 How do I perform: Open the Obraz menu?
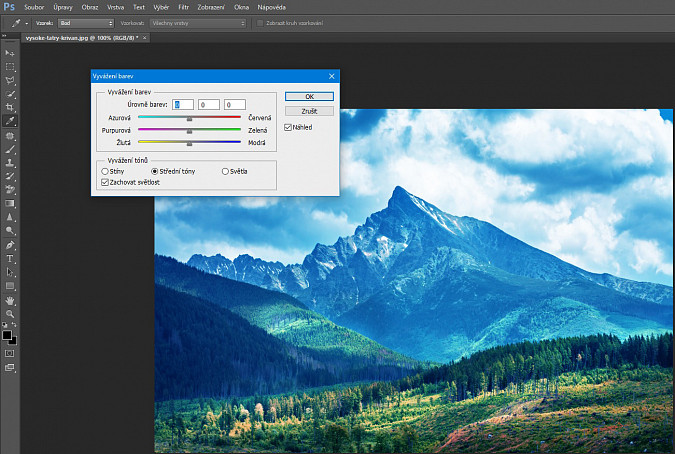(x=90, y=7)
